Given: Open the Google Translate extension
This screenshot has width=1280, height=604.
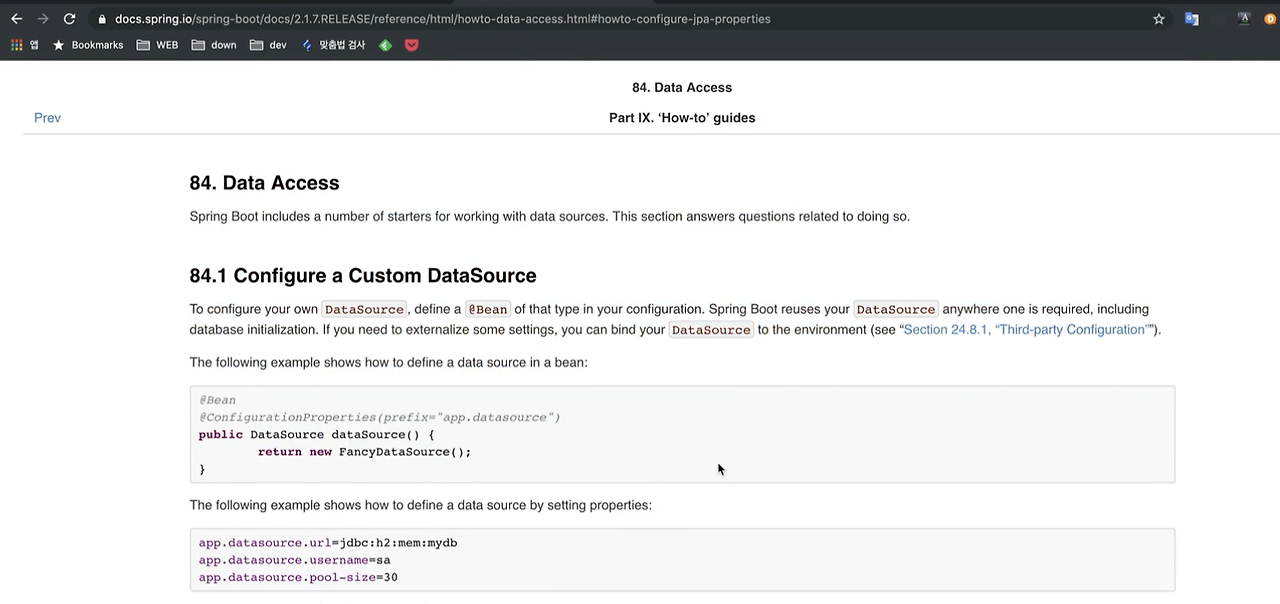Looking at the screenshot, I should click(x=1191, y=19).
